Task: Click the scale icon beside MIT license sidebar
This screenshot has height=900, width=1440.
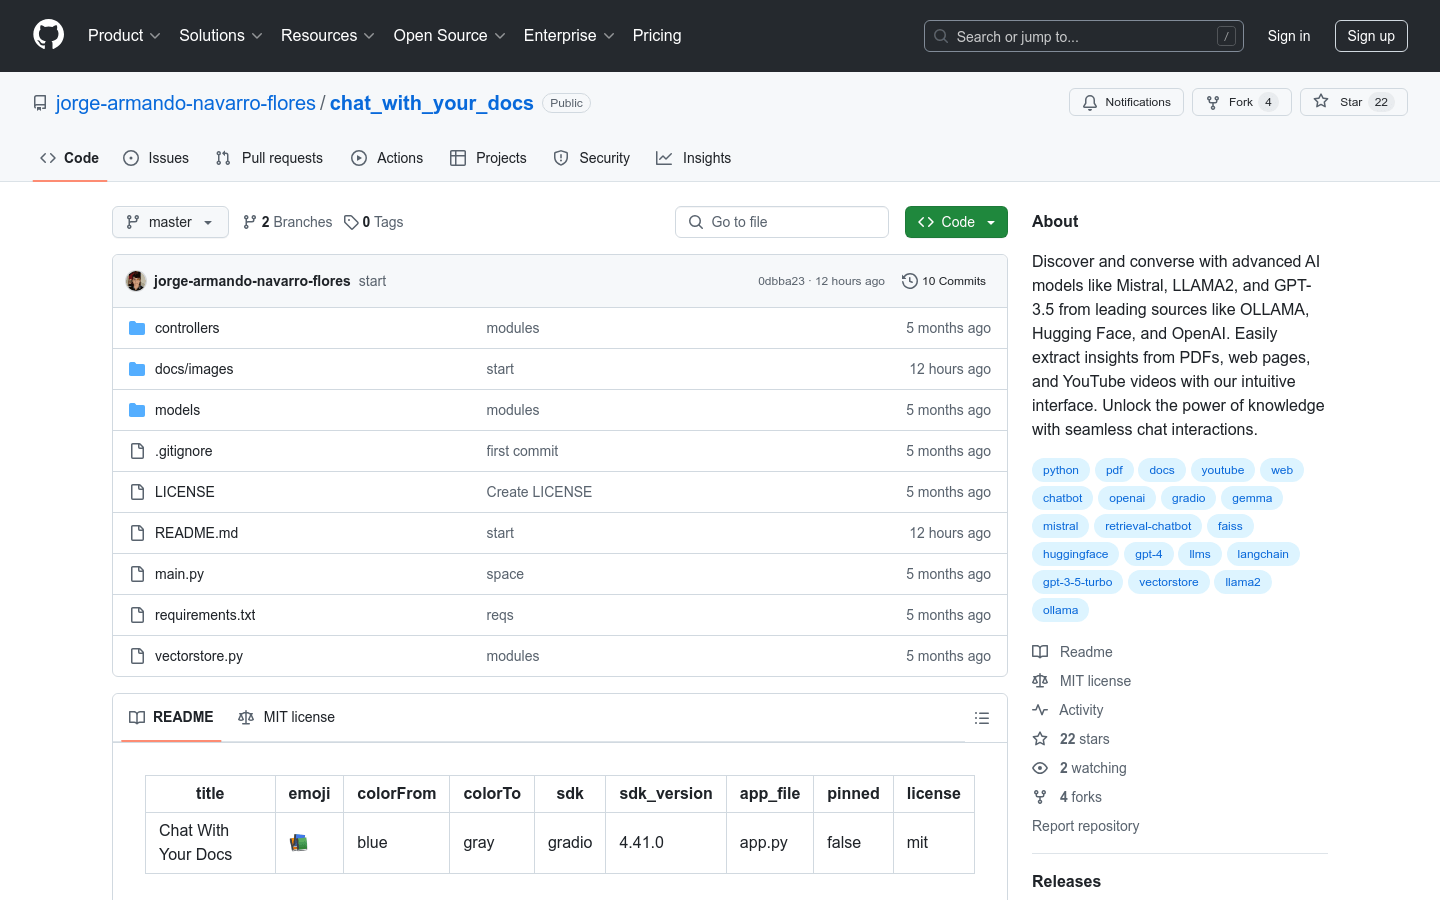Action: [x=1040, y=681]
